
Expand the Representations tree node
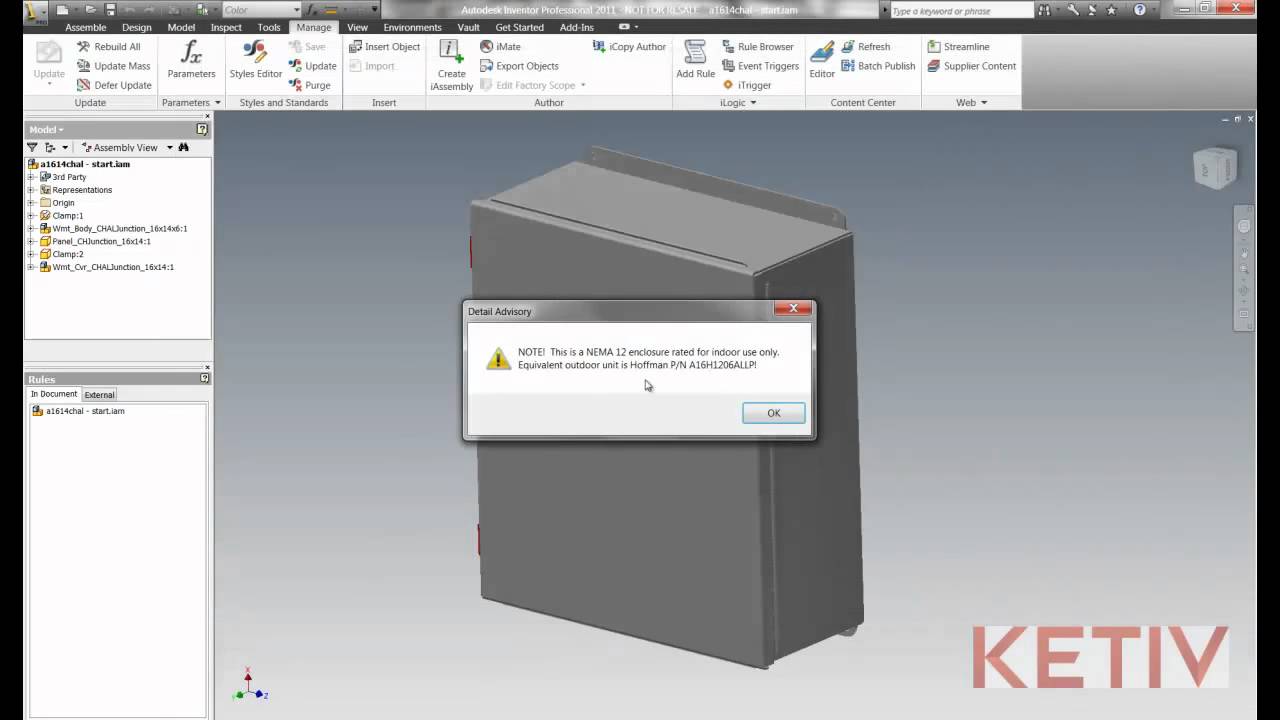point(32,190)
